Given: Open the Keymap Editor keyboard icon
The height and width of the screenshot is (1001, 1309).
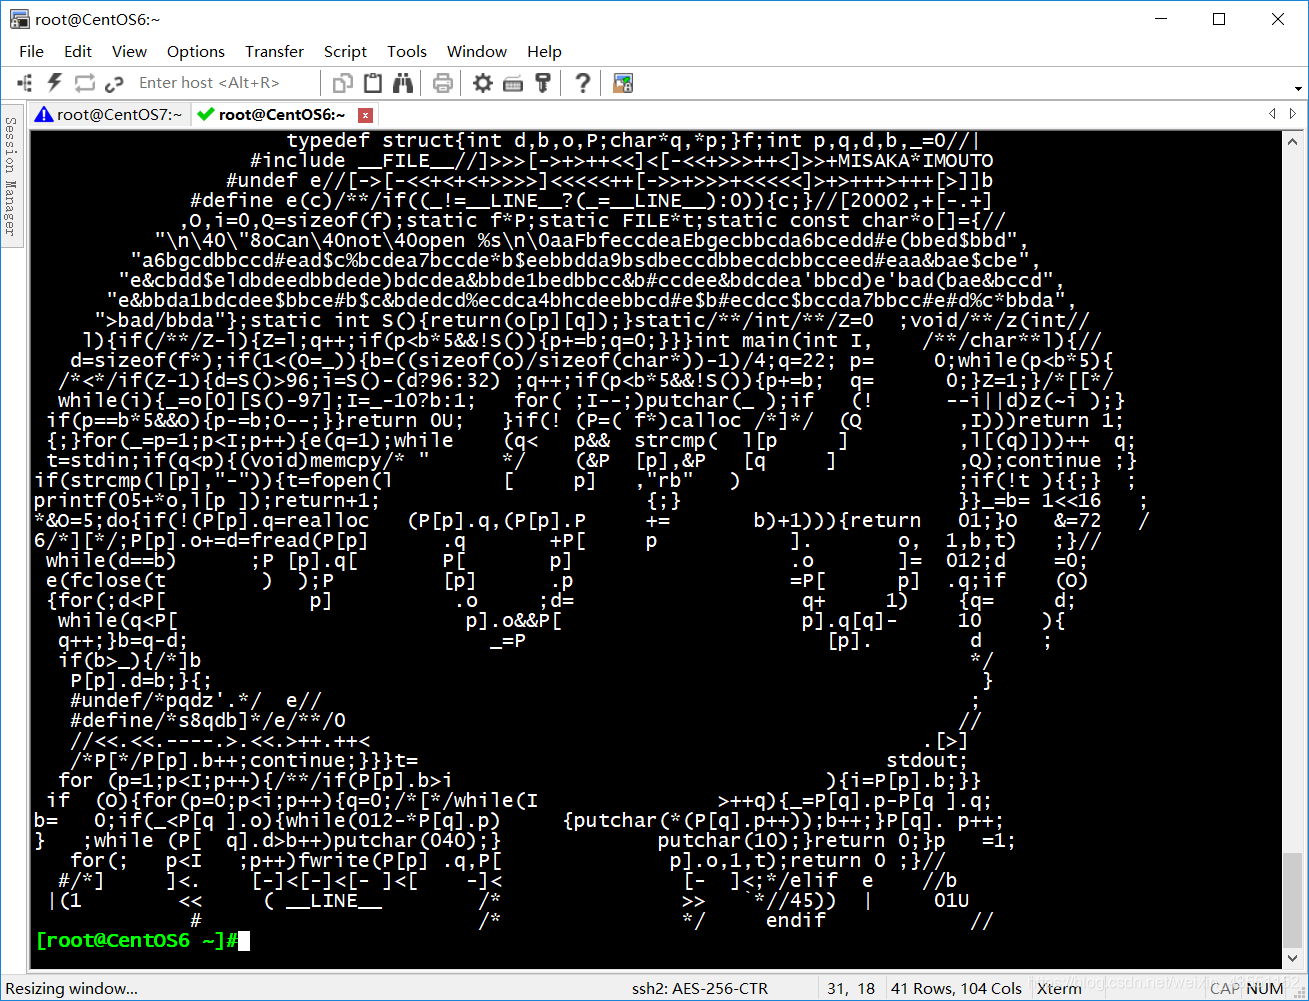Looking at the screenshot, I should (x=513, y=83).
